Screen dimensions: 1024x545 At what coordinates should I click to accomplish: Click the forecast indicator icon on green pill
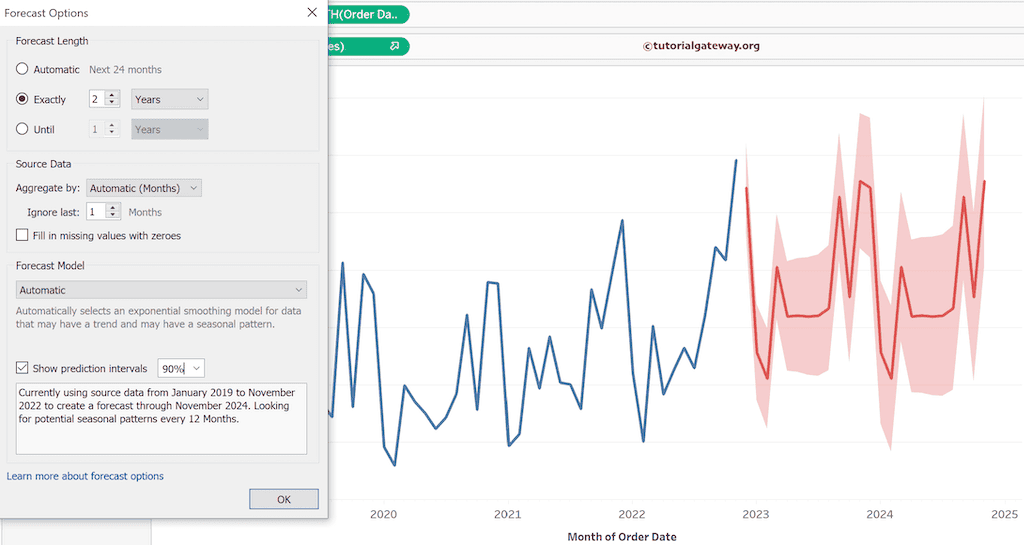pyautogui.click(x=395, y=46)
